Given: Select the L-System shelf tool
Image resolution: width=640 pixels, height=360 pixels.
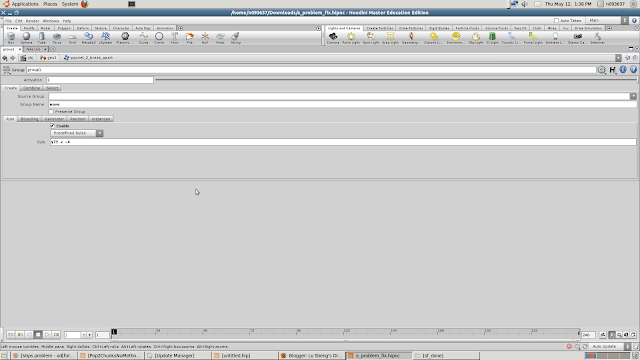Looking at the screenshot, I should (105, 38).
